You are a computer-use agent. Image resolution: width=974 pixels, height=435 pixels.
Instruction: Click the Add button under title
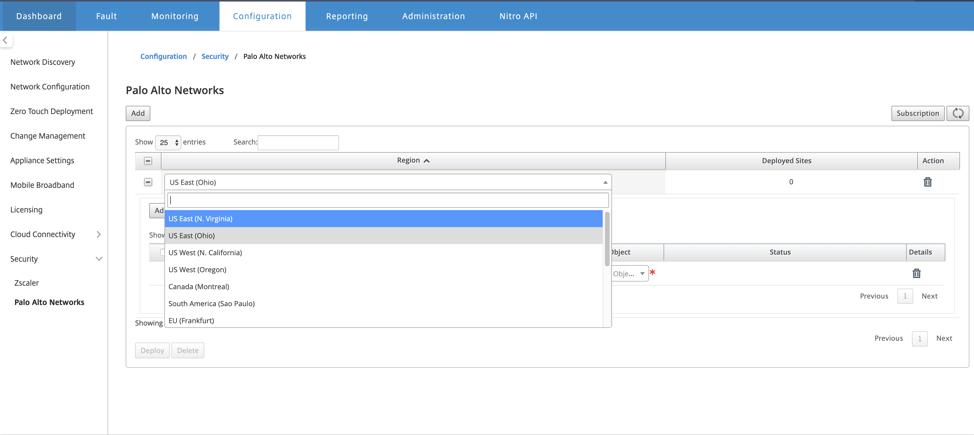138,113
